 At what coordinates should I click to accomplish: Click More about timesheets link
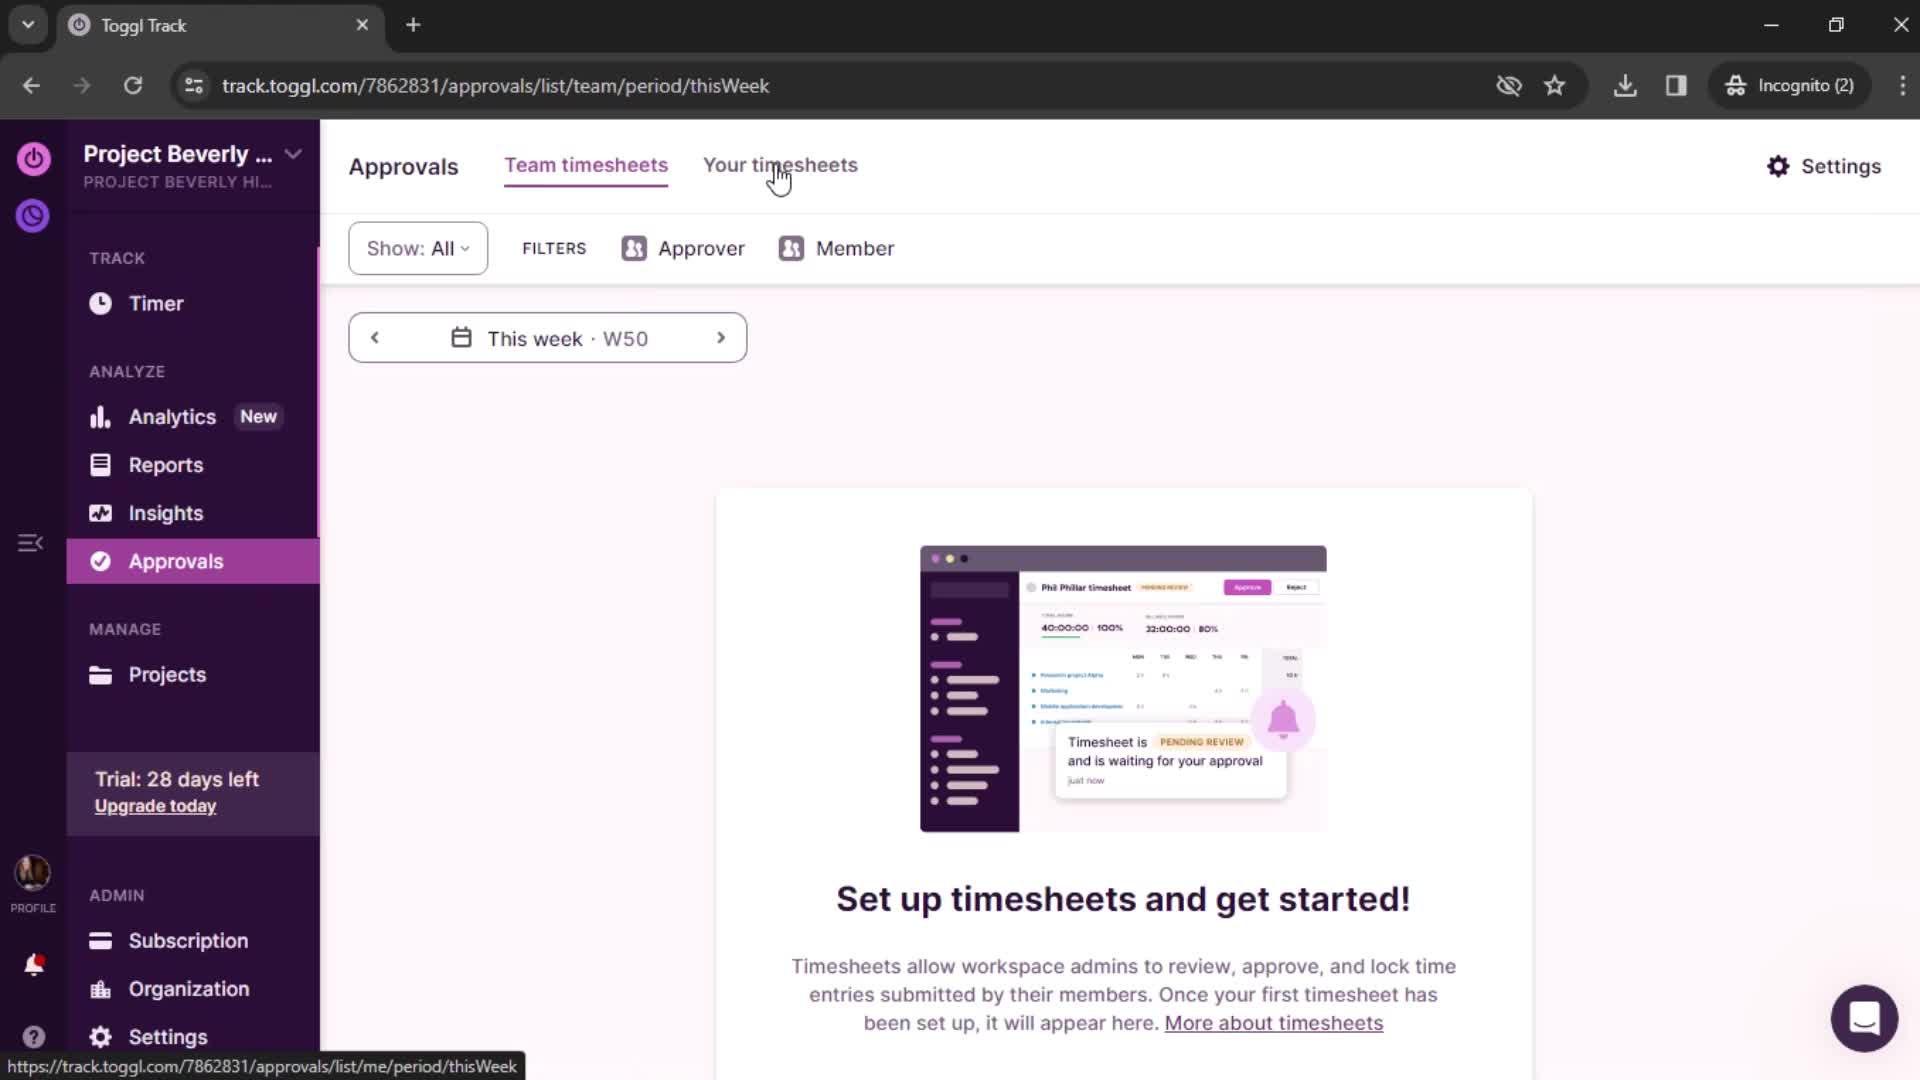point(1273,1023)
